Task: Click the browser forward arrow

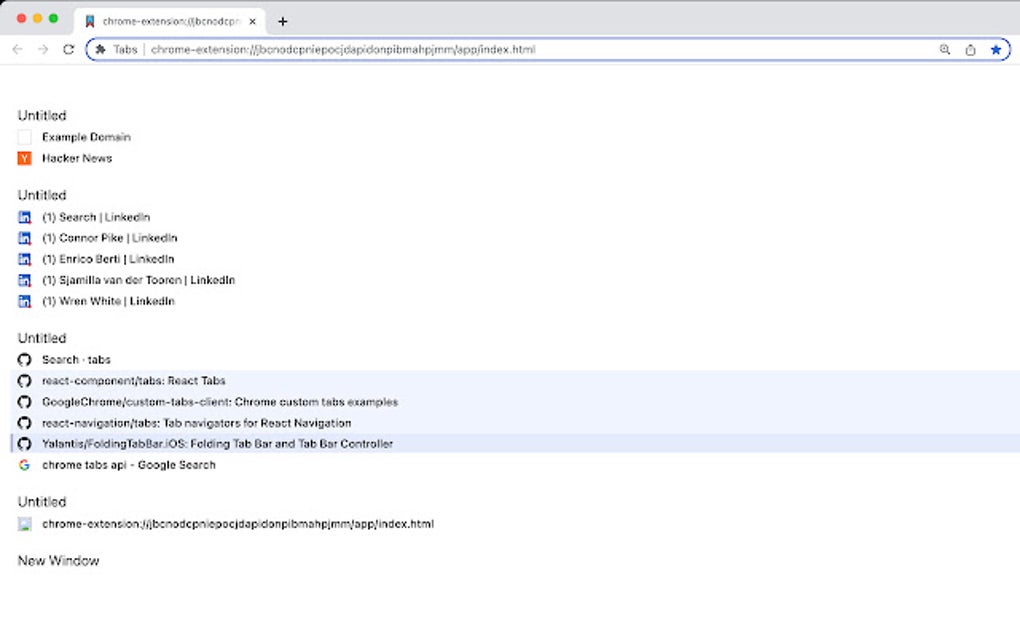Action: point(43,49)
